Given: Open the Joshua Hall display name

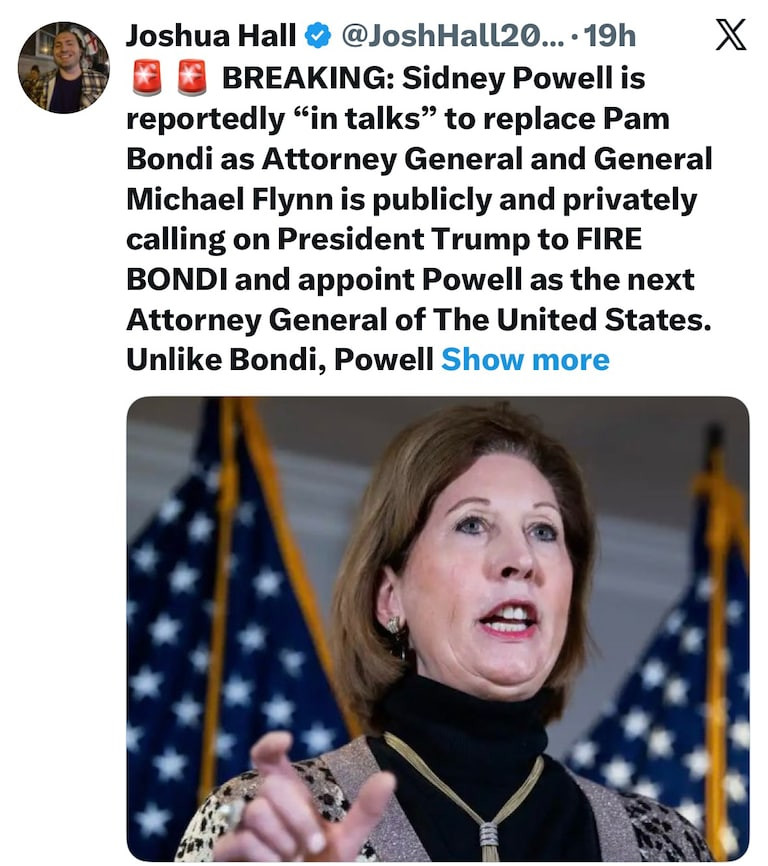Looking at the screenshot, I should [x=211, y=37].
